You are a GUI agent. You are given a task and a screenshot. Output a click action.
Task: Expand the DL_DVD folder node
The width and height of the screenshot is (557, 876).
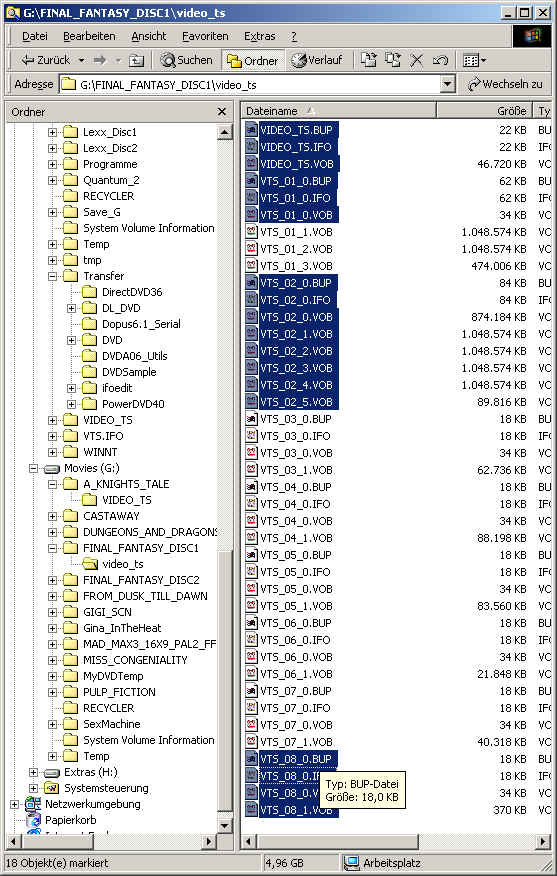point(71,308)
